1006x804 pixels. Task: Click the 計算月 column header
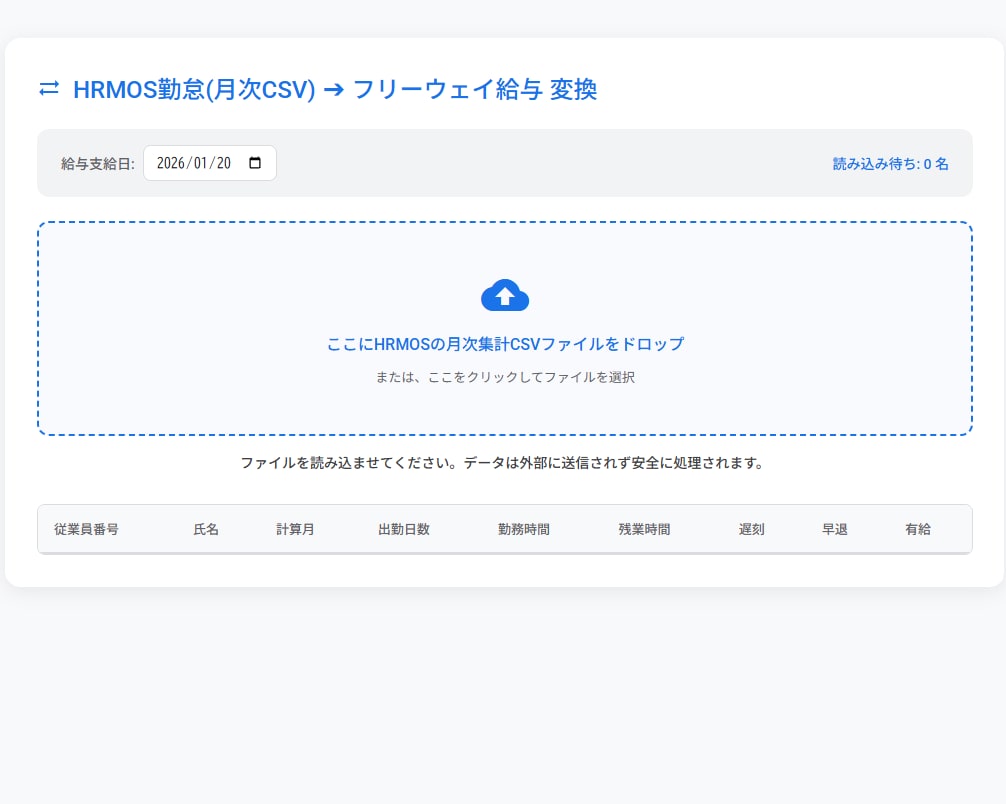[295, 529]
